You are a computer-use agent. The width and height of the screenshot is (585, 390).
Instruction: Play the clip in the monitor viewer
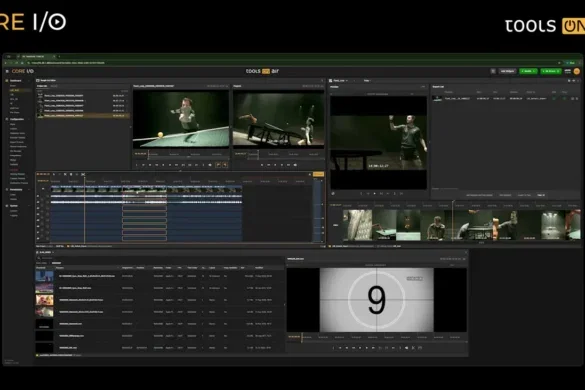point(375,194)
